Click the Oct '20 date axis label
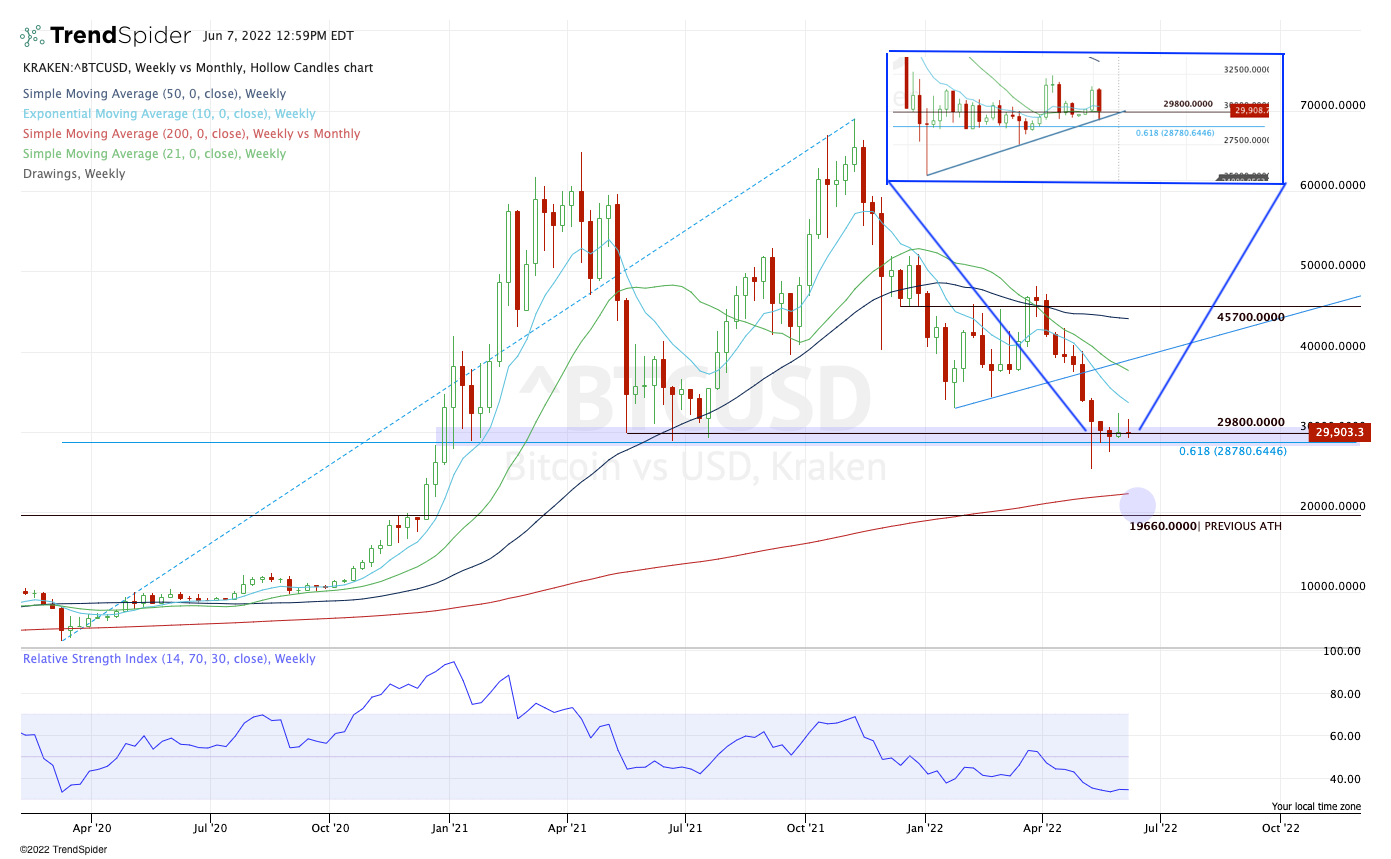 coord(330,828)
